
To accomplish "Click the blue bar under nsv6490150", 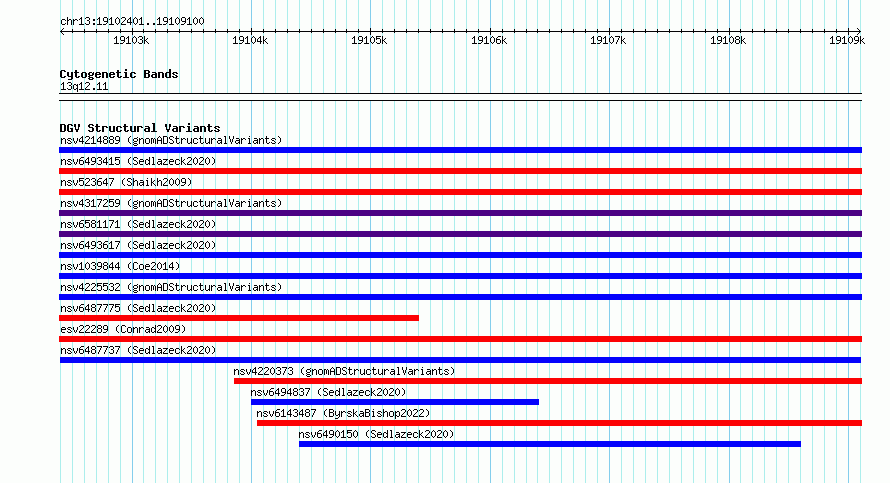I will [550, 444].
